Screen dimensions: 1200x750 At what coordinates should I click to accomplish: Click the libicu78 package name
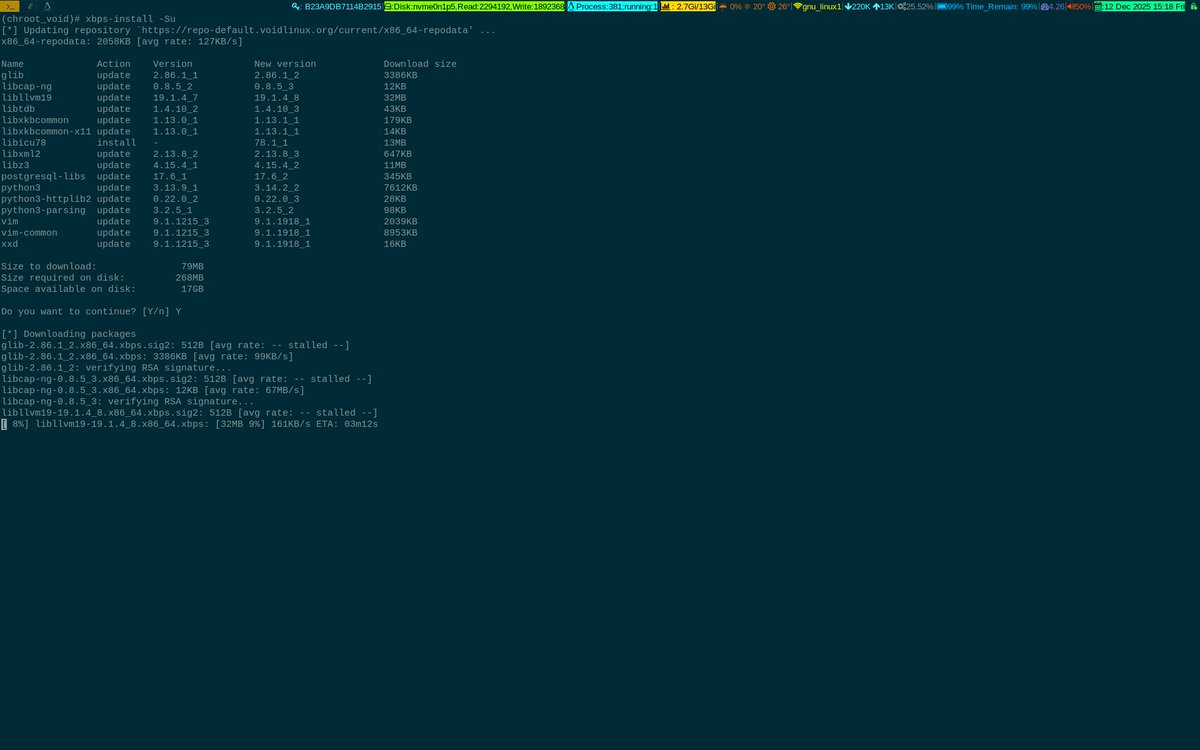(x=23, y=143)
